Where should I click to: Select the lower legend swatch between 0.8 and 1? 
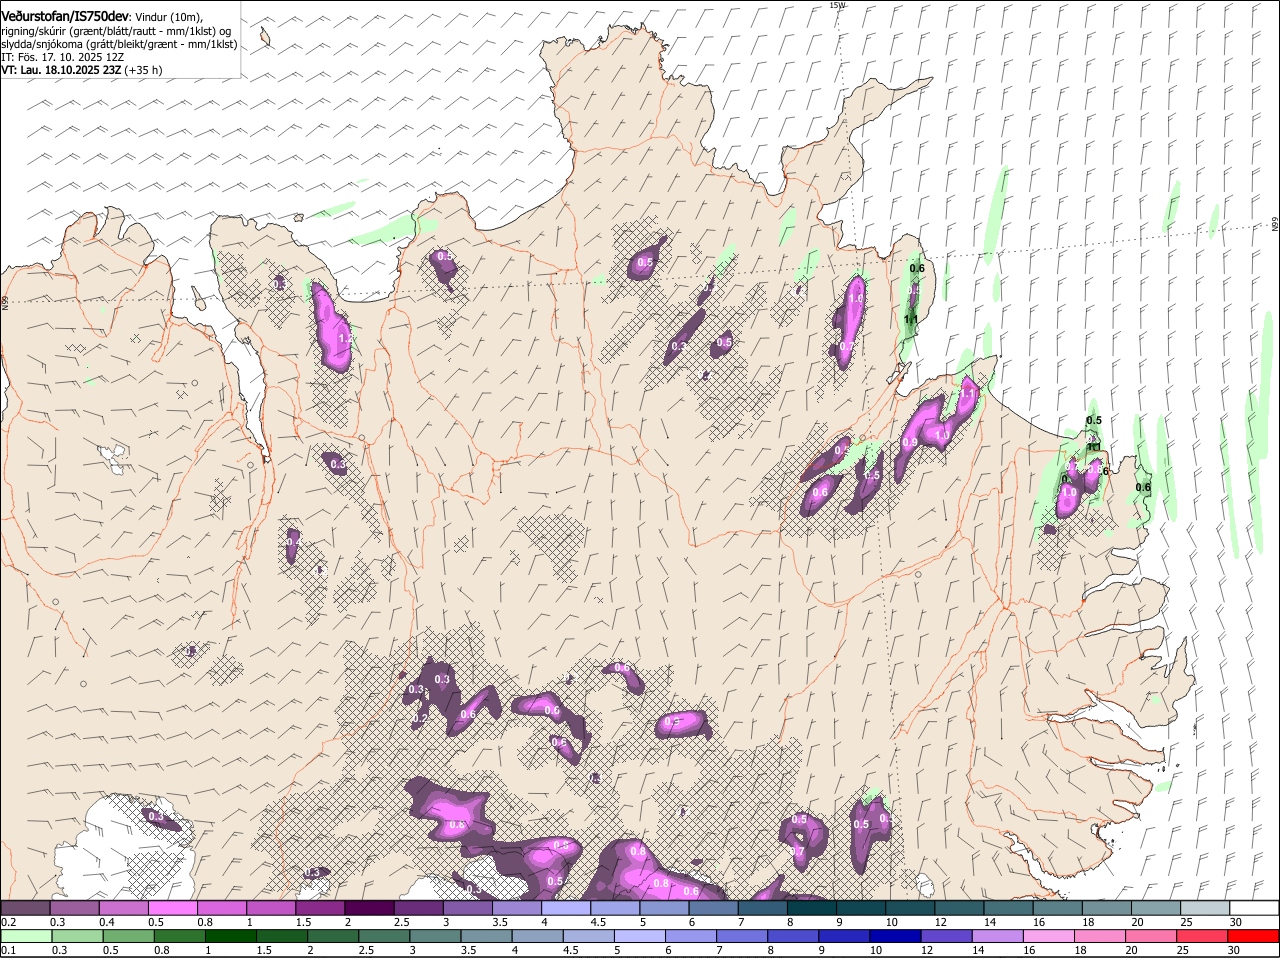(180, 937)
